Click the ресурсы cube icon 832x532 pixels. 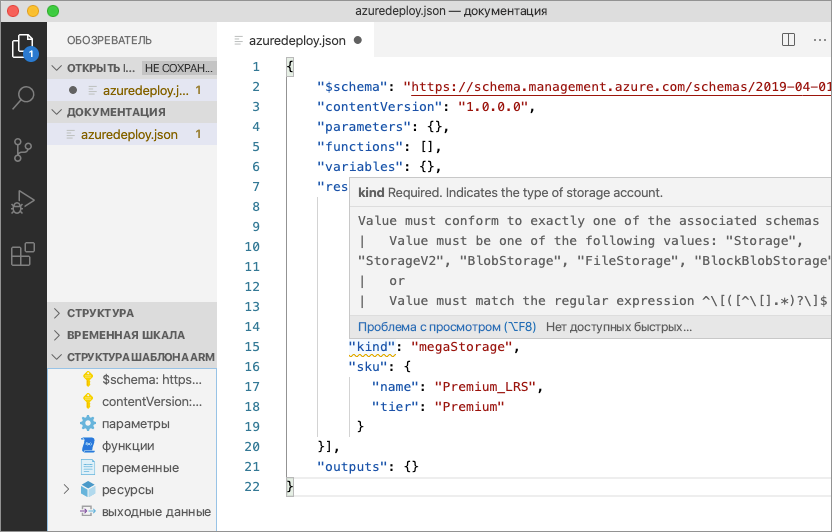point(88,489)
